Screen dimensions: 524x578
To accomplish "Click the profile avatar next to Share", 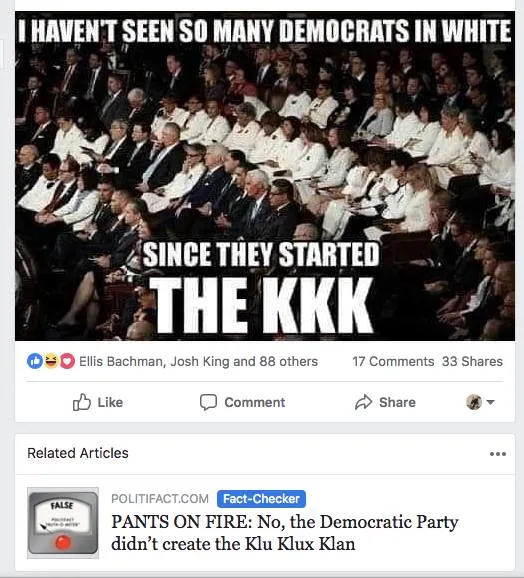I will 474,402.
